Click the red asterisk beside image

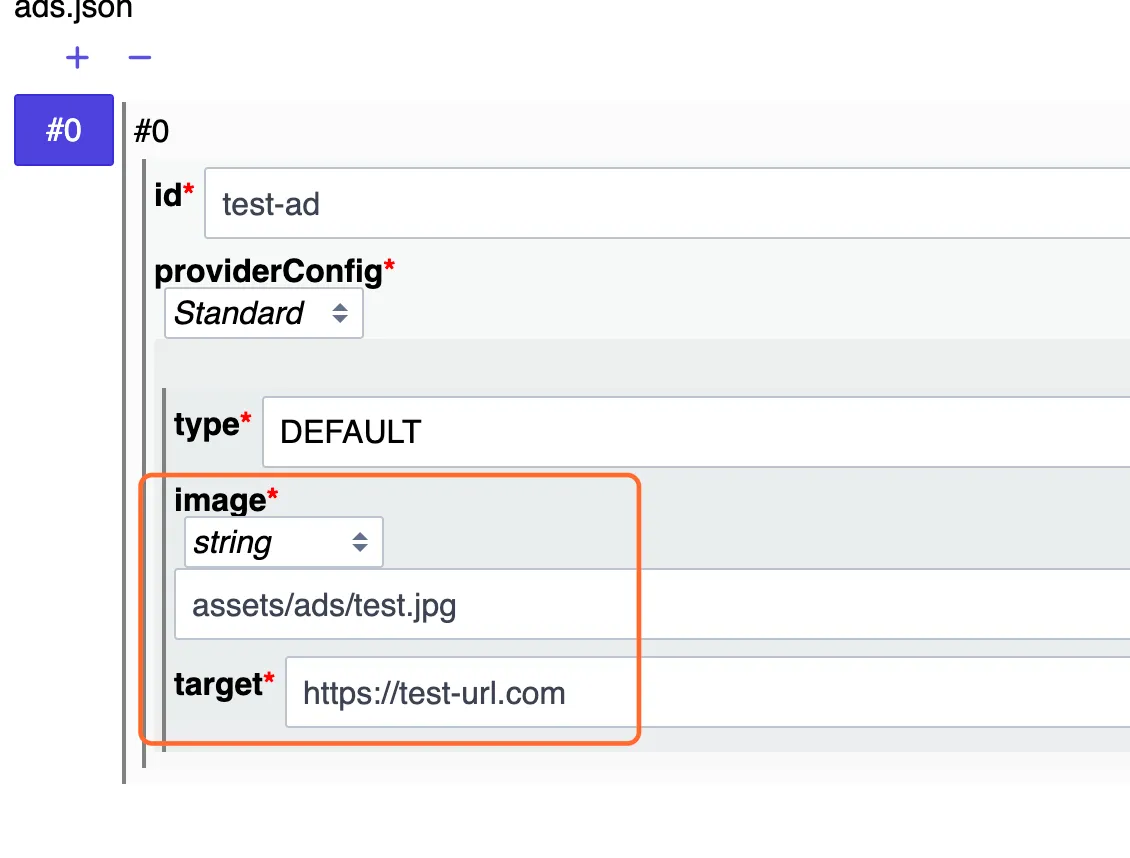[272, 493]
